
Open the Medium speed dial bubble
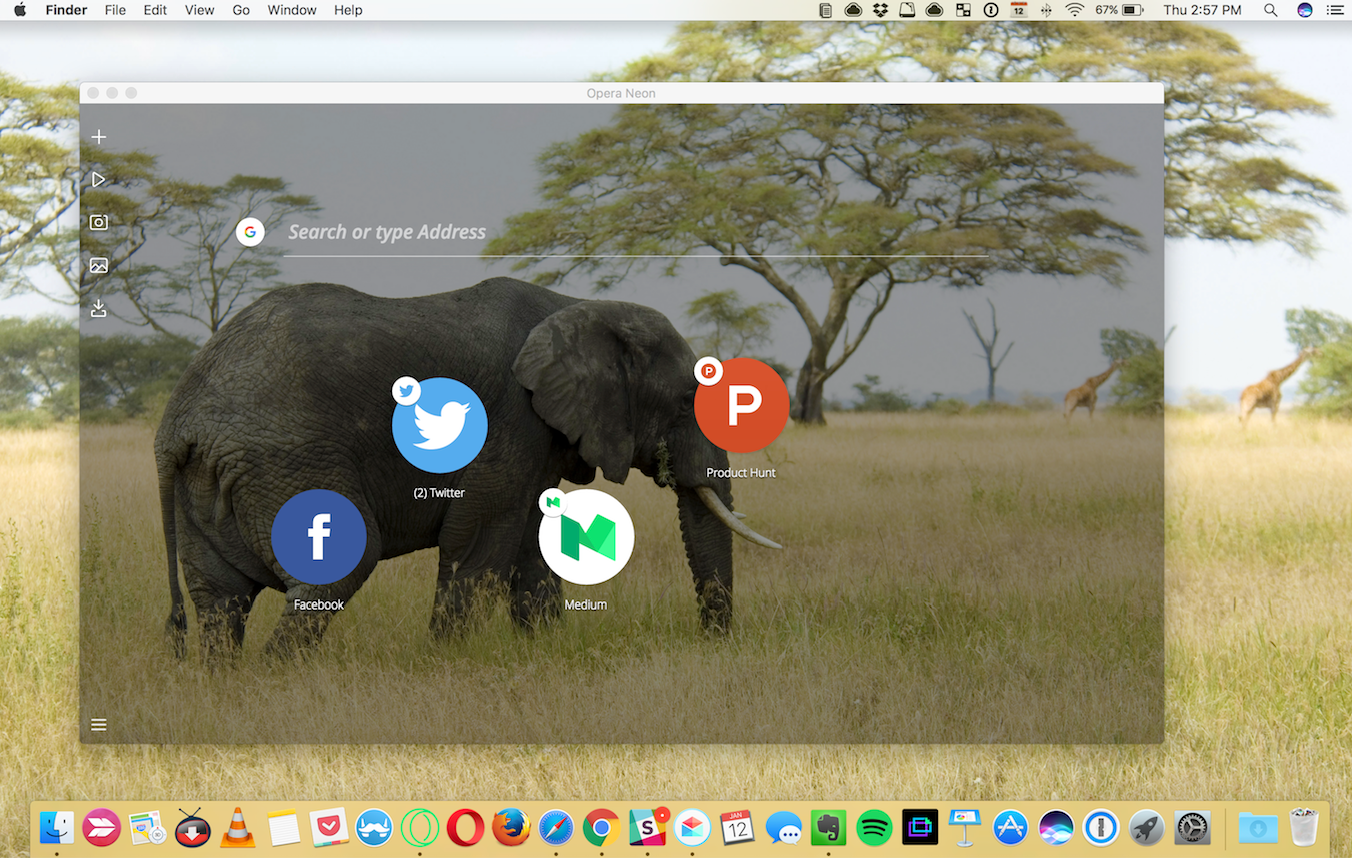coord(586,537)
